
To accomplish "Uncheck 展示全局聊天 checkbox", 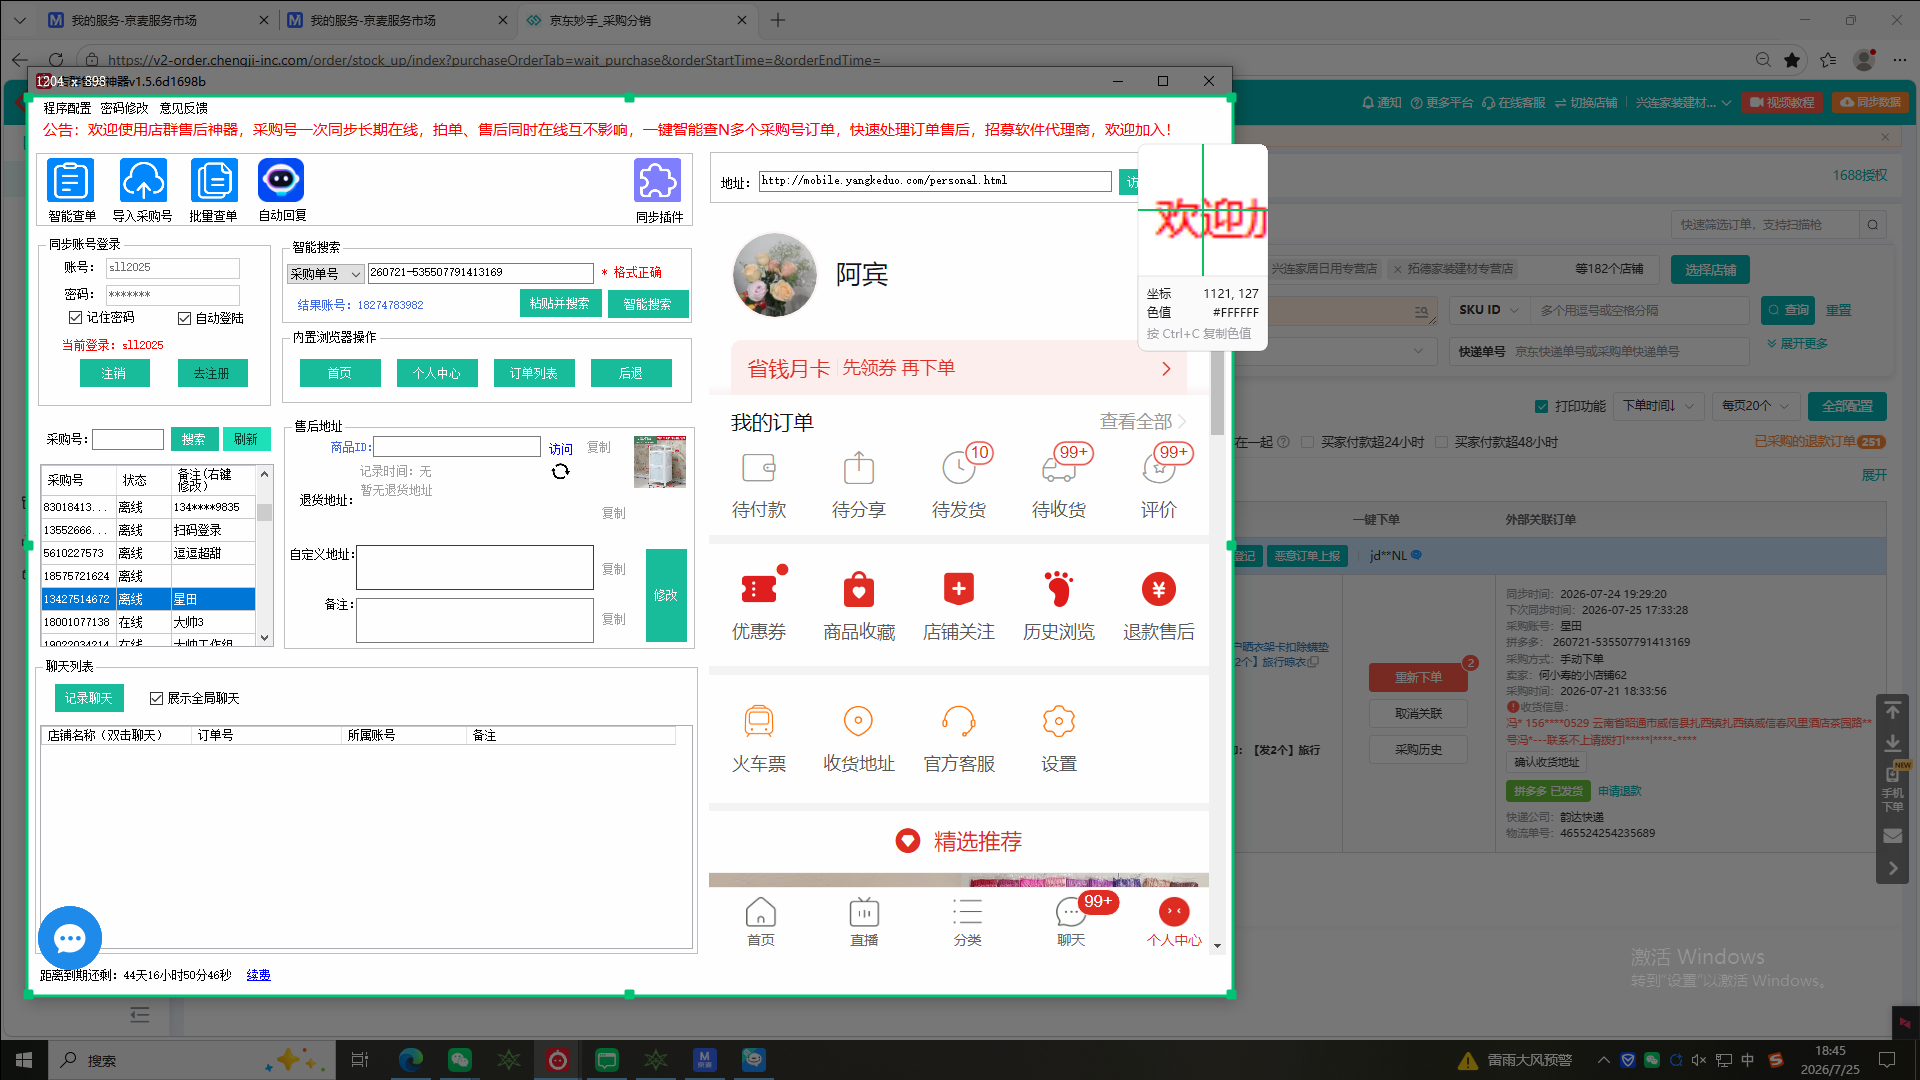I will point(156,698).
